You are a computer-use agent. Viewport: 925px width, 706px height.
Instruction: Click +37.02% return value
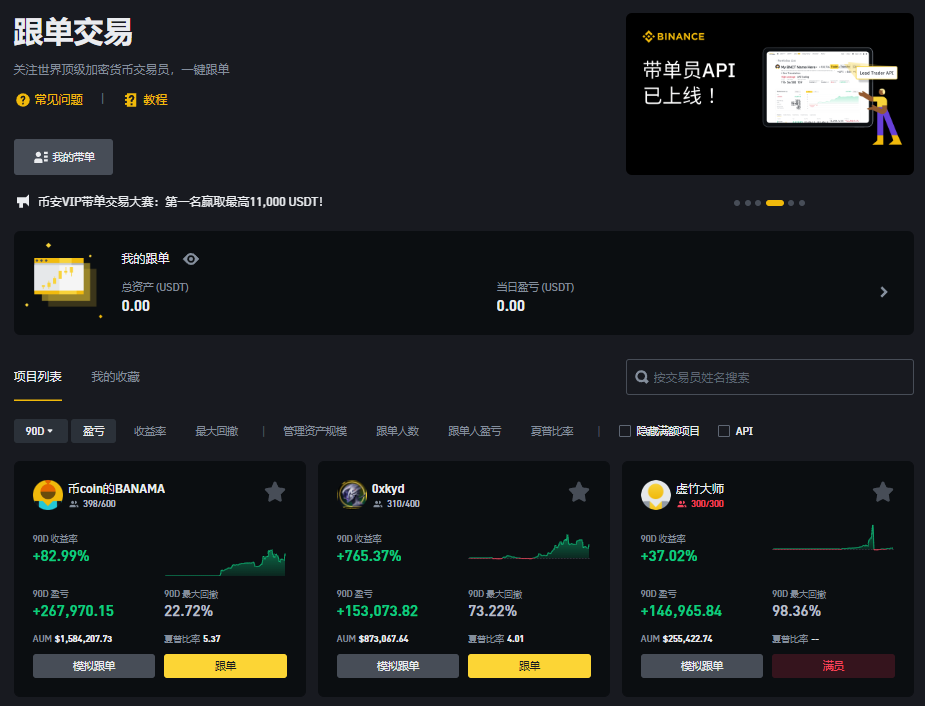pyautogui.click(x=669, y=556)
